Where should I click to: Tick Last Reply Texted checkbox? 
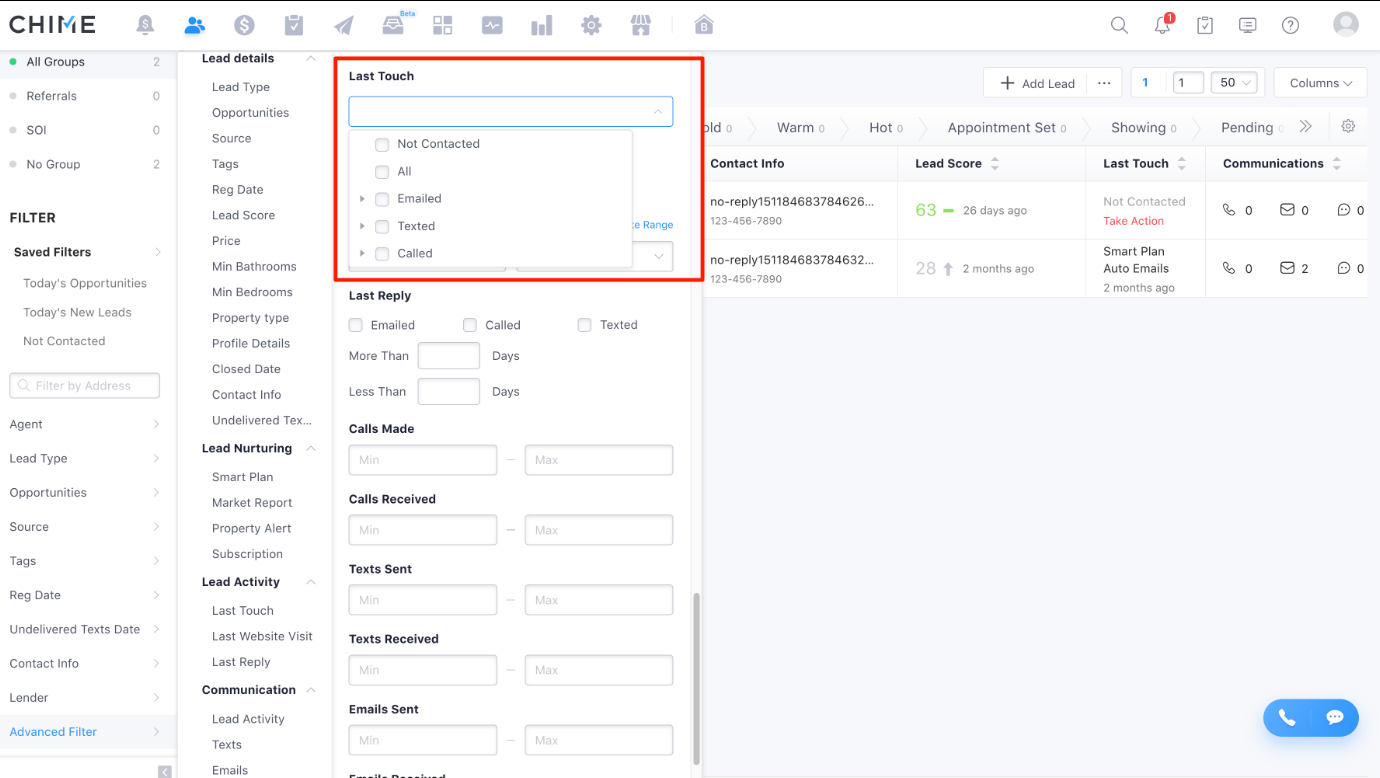coord(585,325)
